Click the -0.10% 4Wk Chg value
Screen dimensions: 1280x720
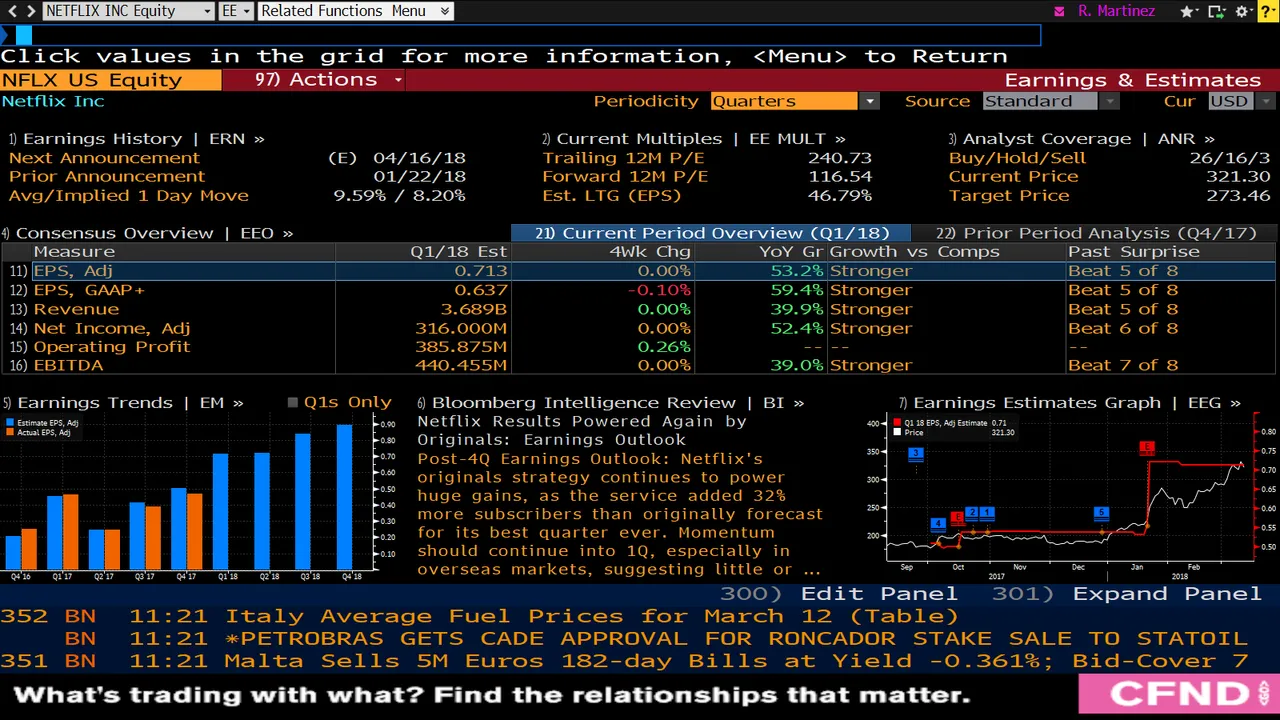coord(658,290)
